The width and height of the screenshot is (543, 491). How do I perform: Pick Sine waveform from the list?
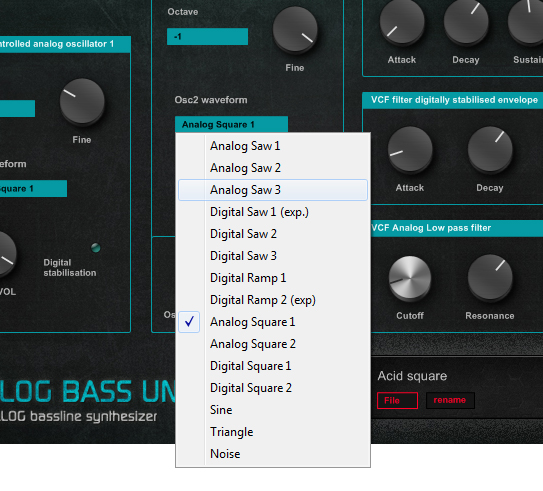pos(273,410)
